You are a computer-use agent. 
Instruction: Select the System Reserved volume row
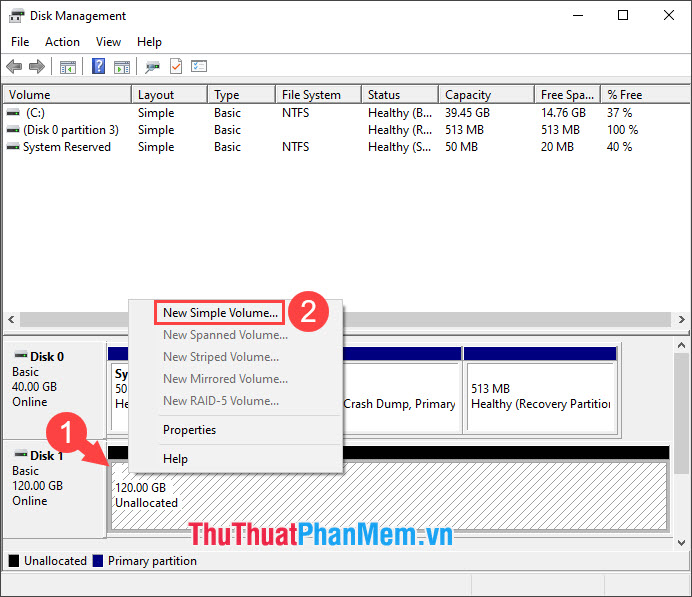(x=346, y=146)
